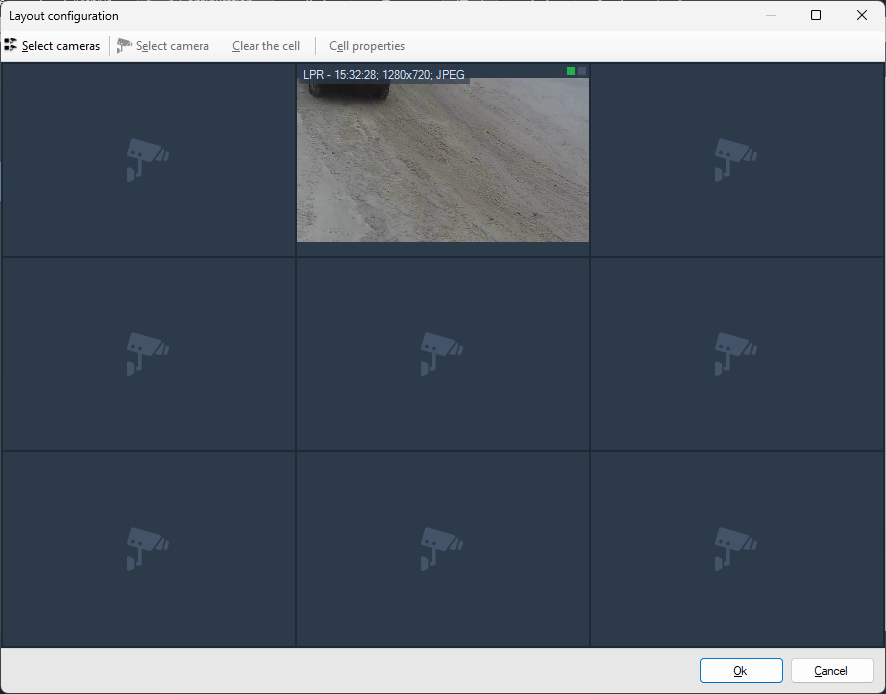This screenshot has width=886, height=694.
Task: Click camera placeholder icon in top-right cell
Action: [x=735, y=160]
